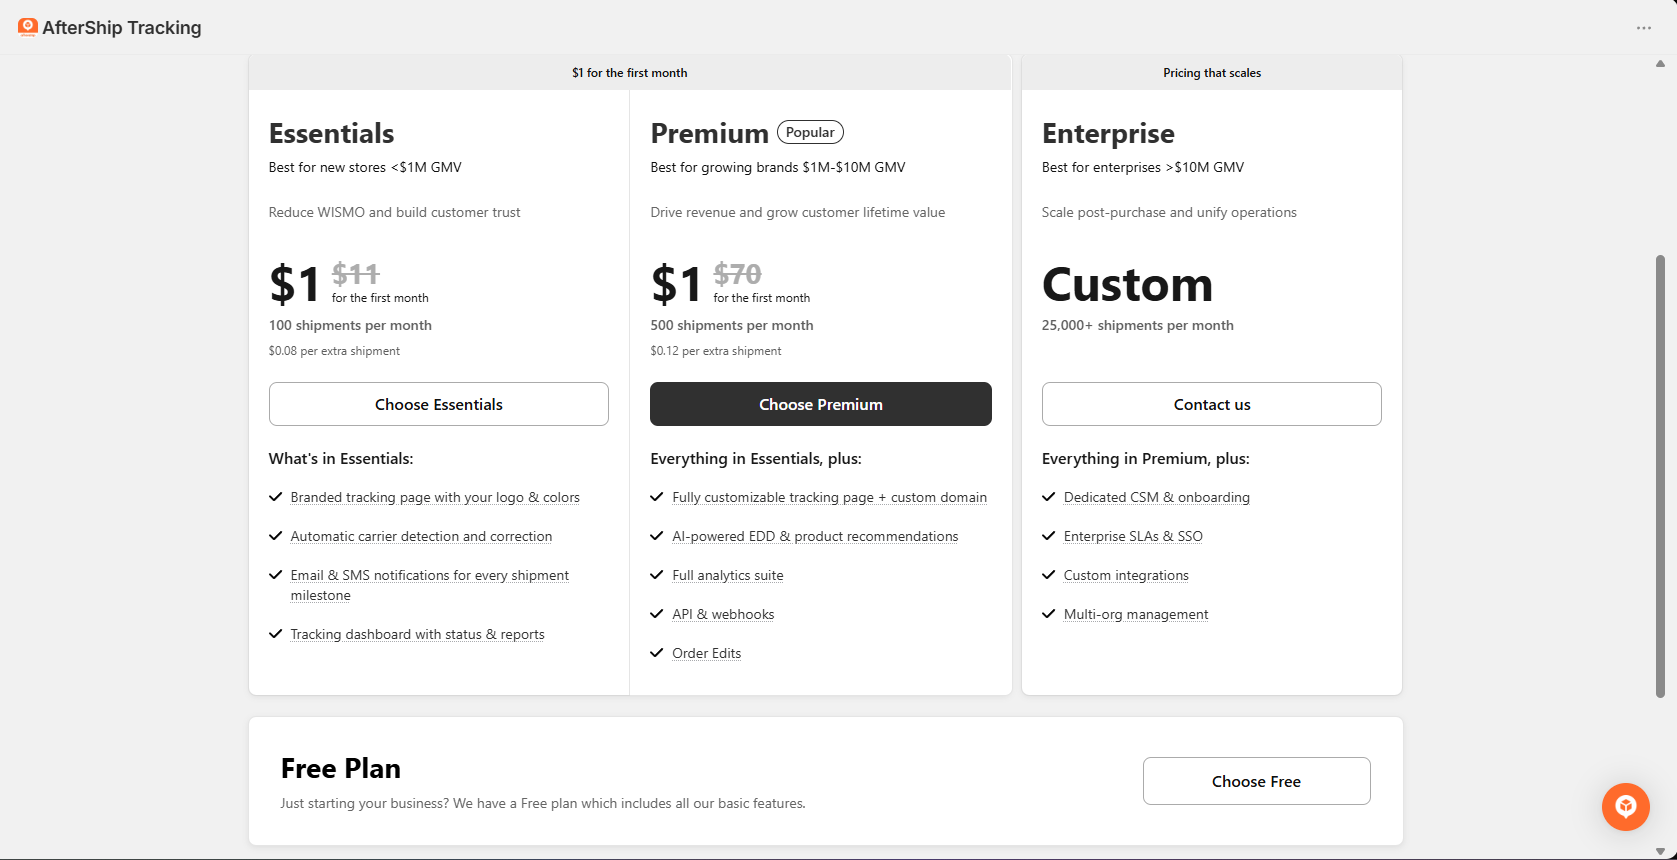Open Multi-org management link
Viewport: 1677px width, 860px height.
1136,614
